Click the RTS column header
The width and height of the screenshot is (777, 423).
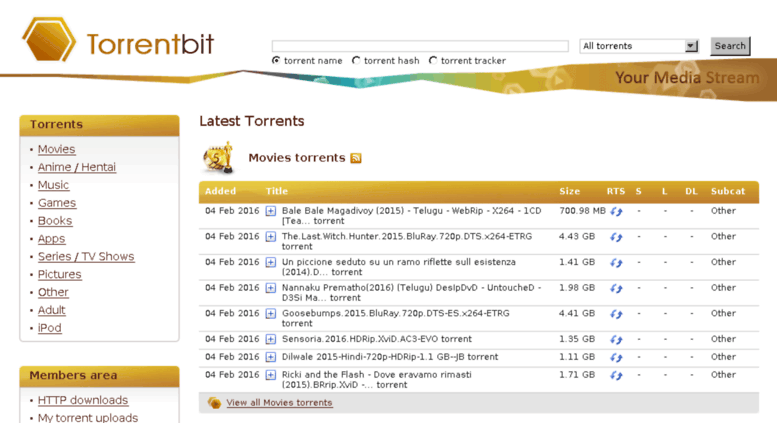pyautogui.click(x=615, y=191)
